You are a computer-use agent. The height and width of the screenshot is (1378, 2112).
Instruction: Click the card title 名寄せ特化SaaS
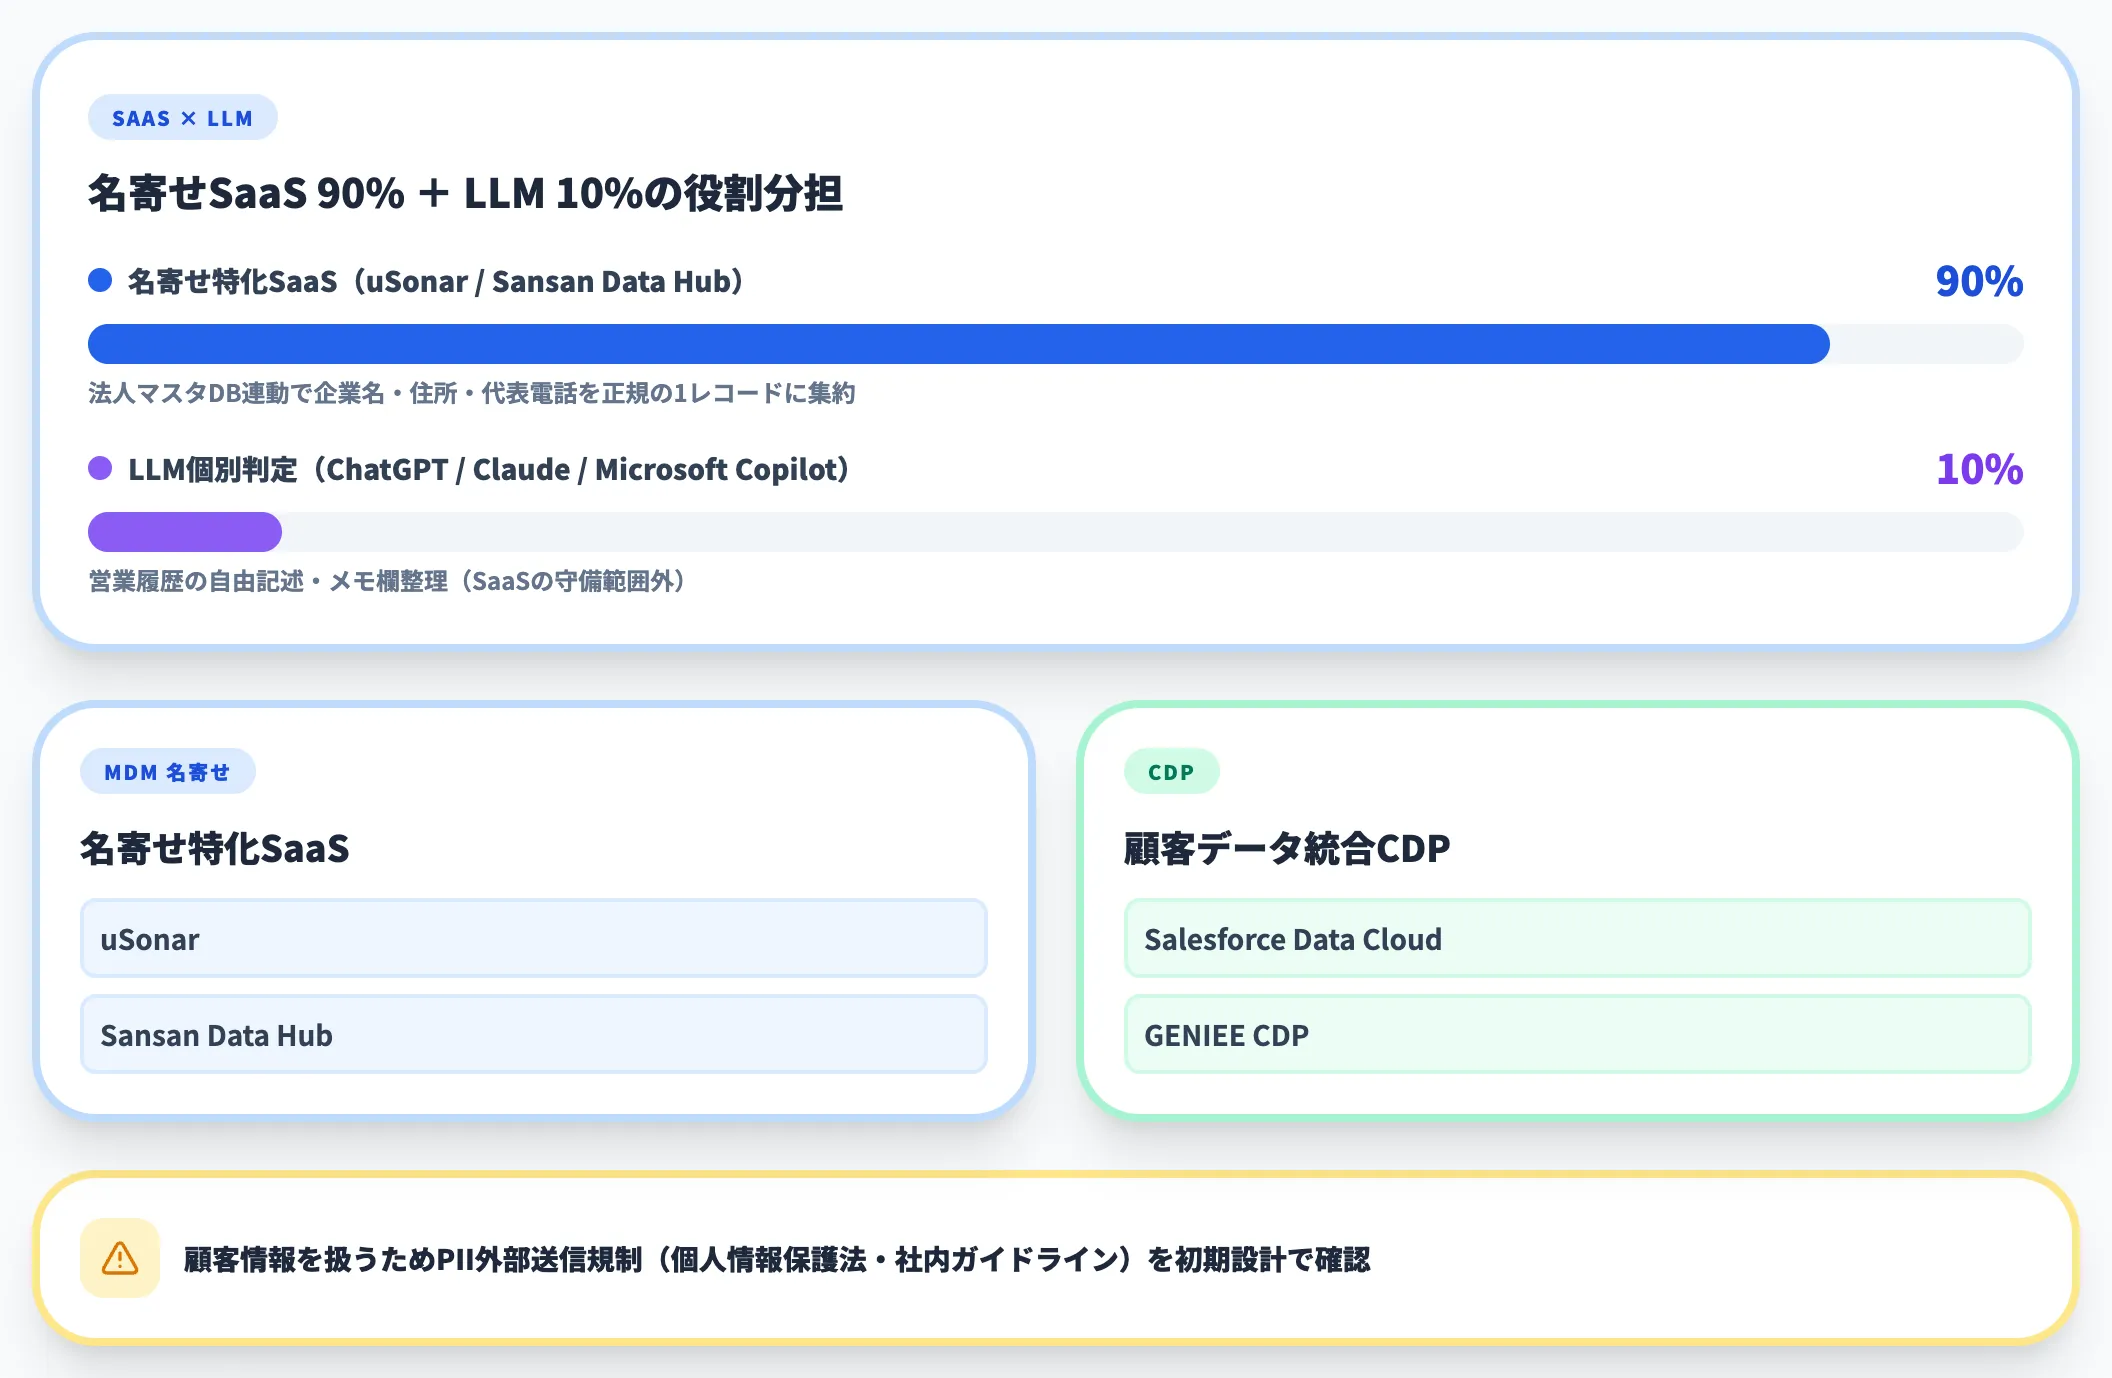(215, 848)
